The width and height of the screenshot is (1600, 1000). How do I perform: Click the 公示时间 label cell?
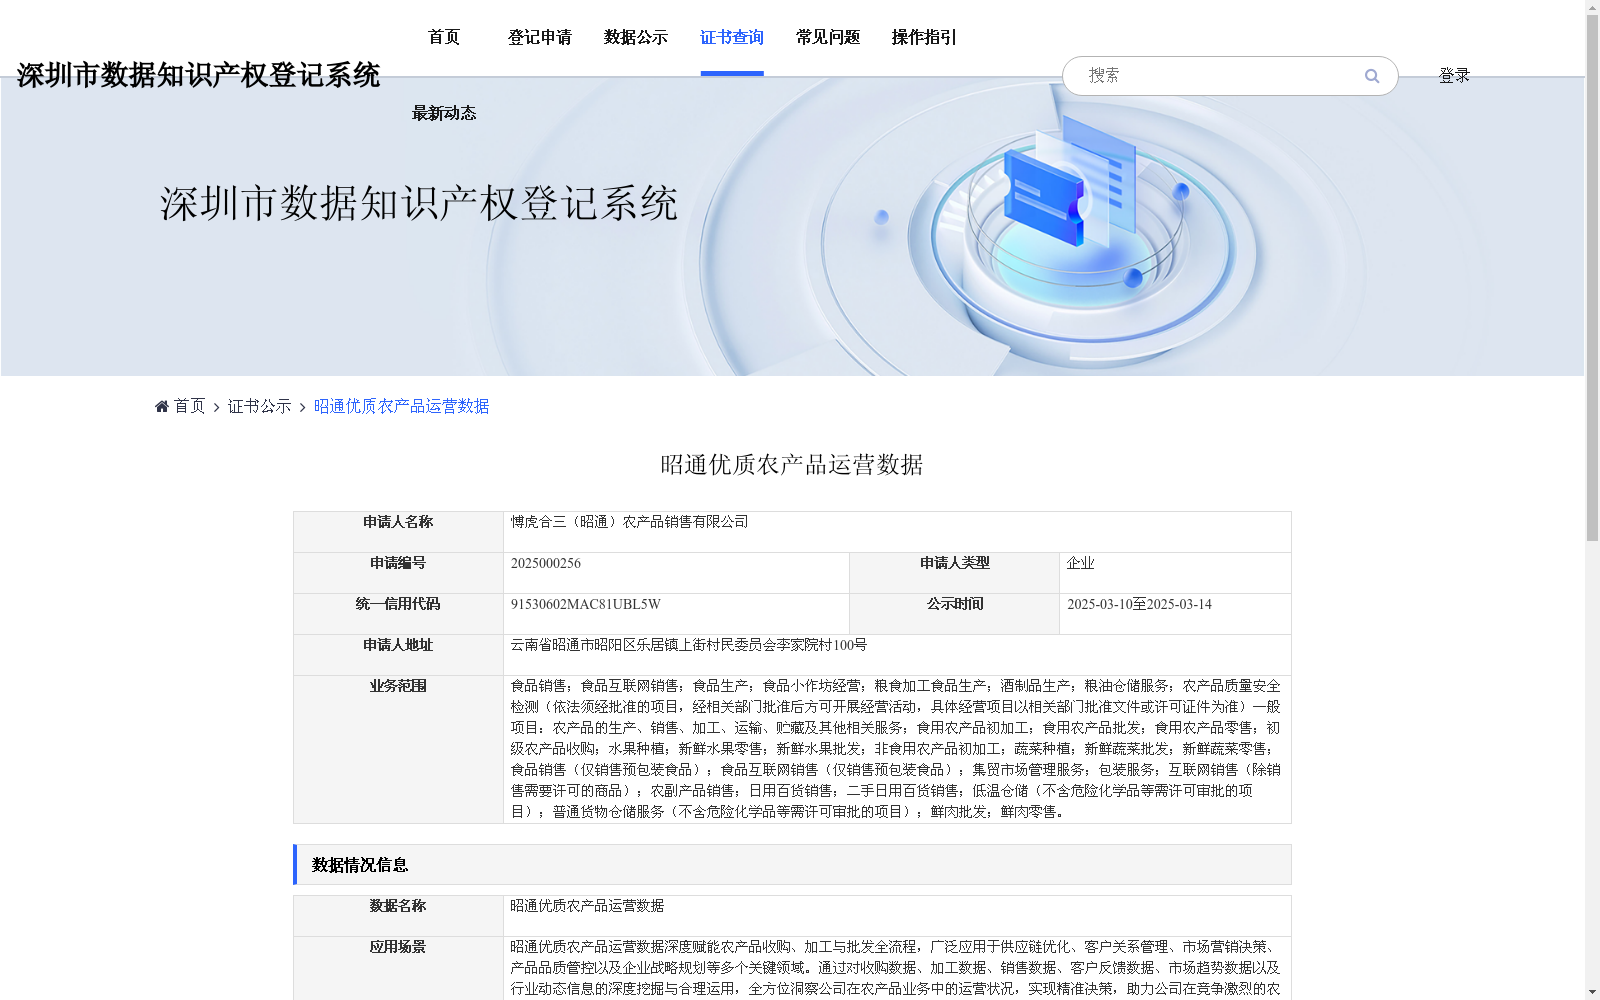[955, 614]
